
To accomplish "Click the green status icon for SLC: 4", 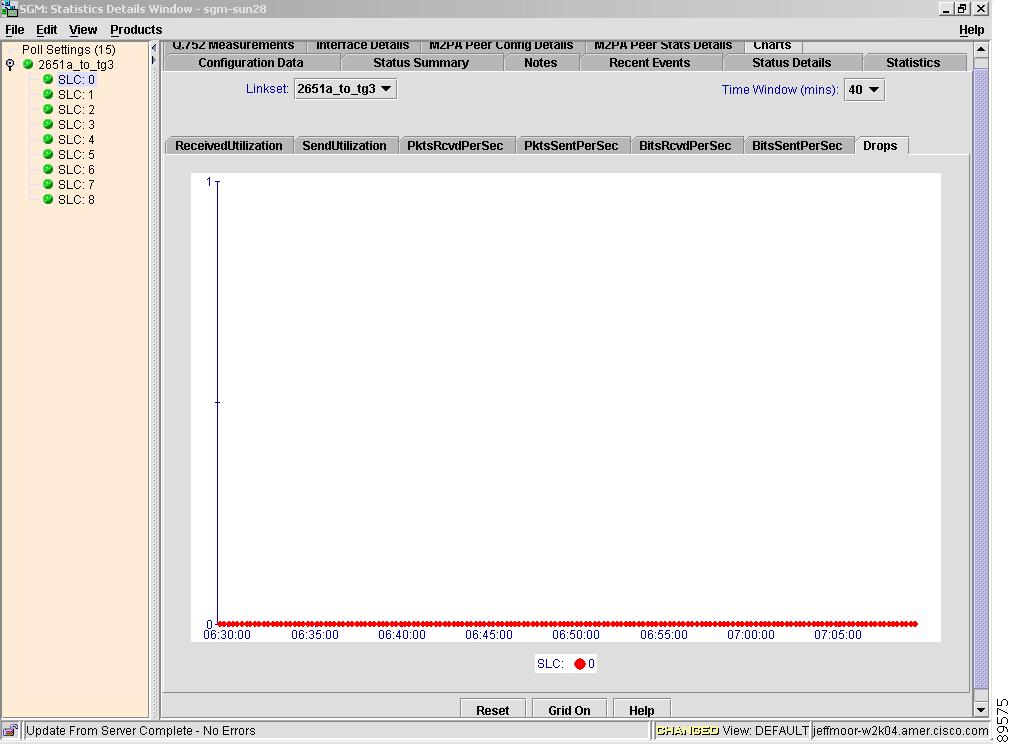I will (x=48, y=139).
